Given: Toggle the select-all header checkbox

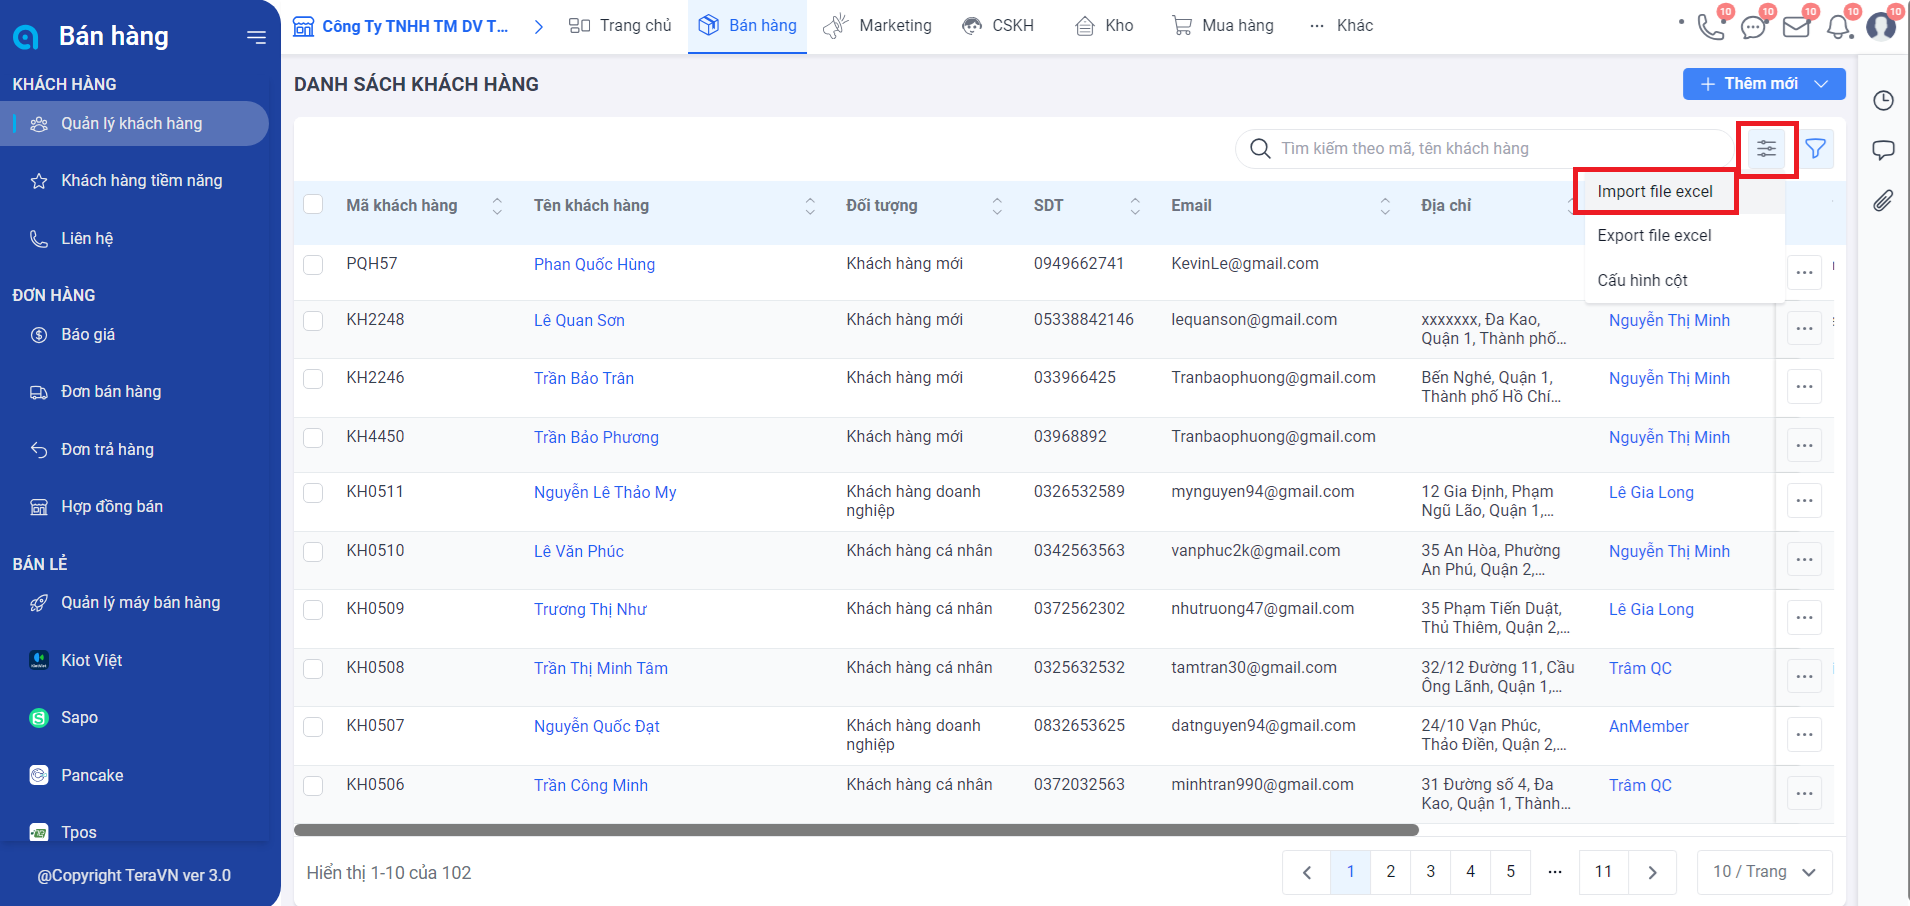Looking at the screenshot, I should tap(313, 205).
